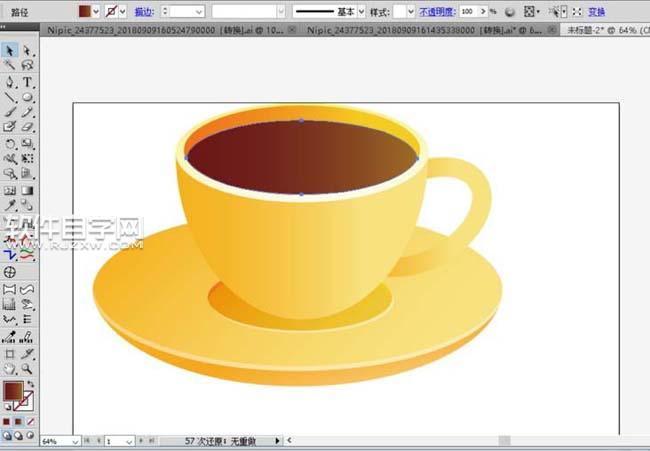The height and width of the screenshot is (451, 650).
Task: Select the Magic Wand tool
Action: (10, 65)
